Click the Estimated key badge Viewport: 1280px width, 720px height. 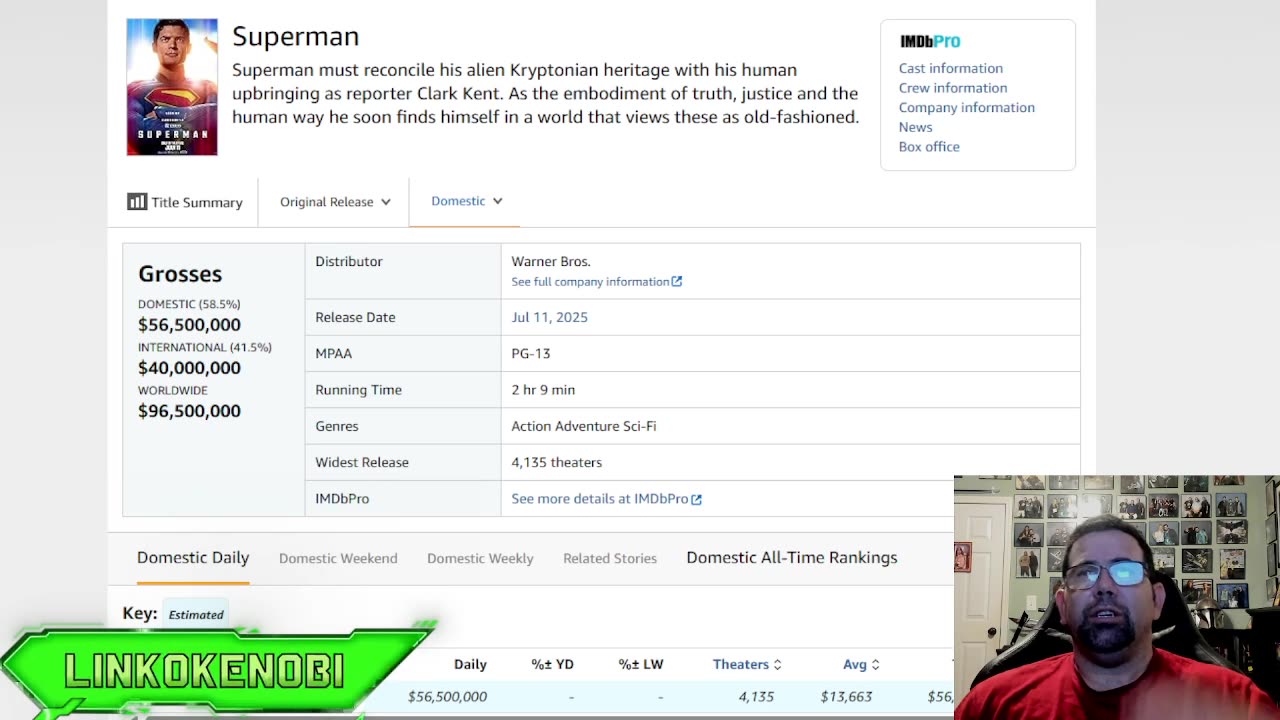[196, 614]
